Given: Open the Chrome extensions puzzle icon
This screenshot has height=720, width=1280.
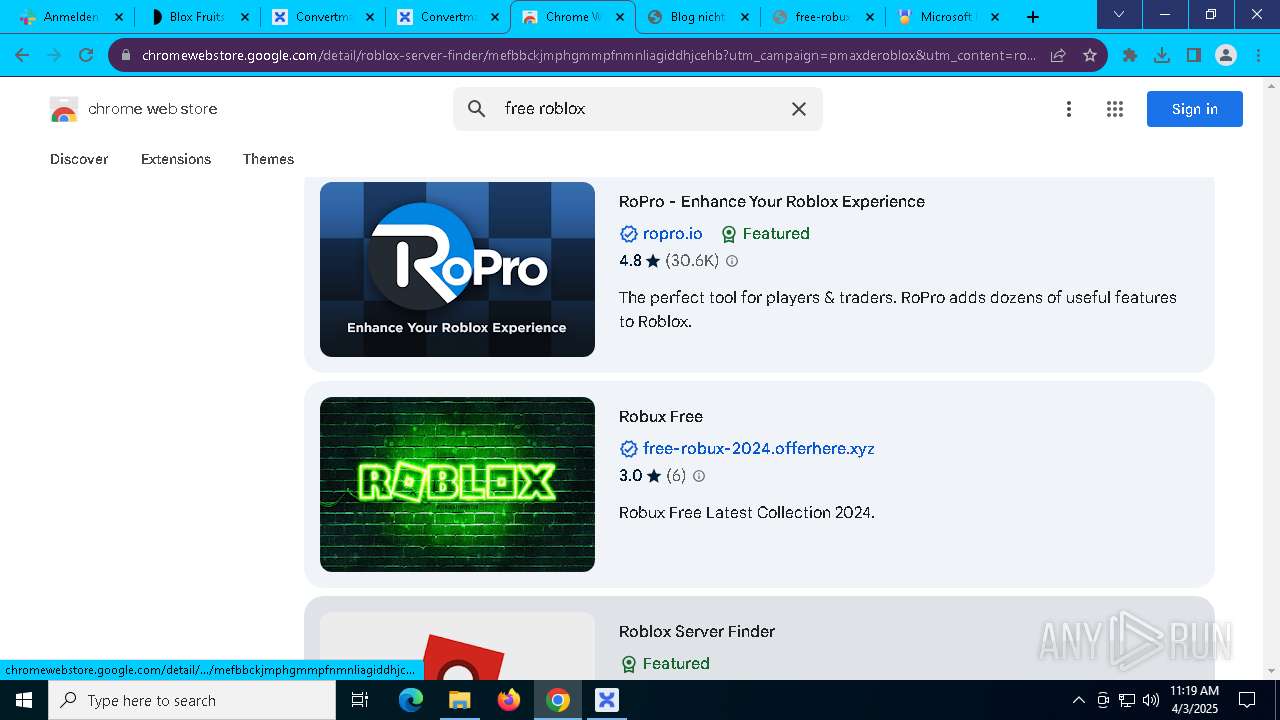Looking at the screenshot, I should click(1130, 55).
